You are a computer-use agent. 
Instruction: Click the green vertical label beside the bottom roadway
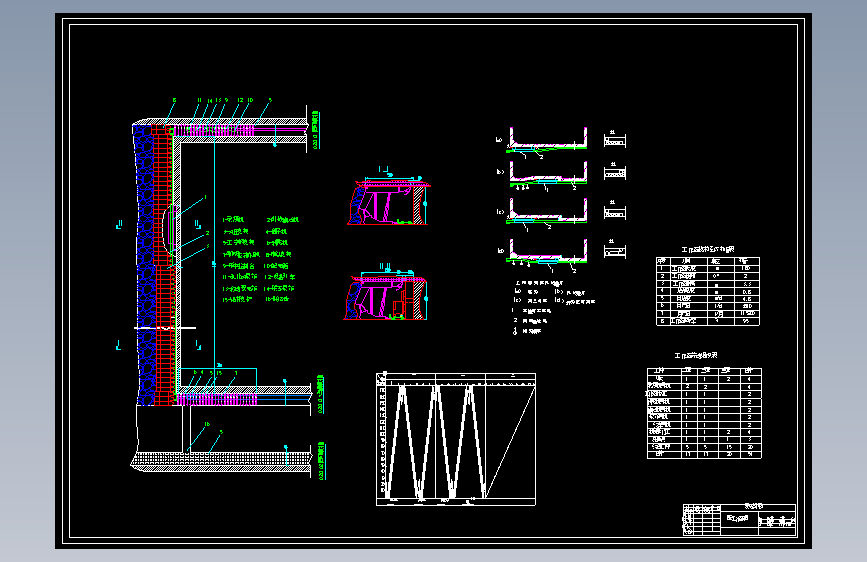pos(321,461)
